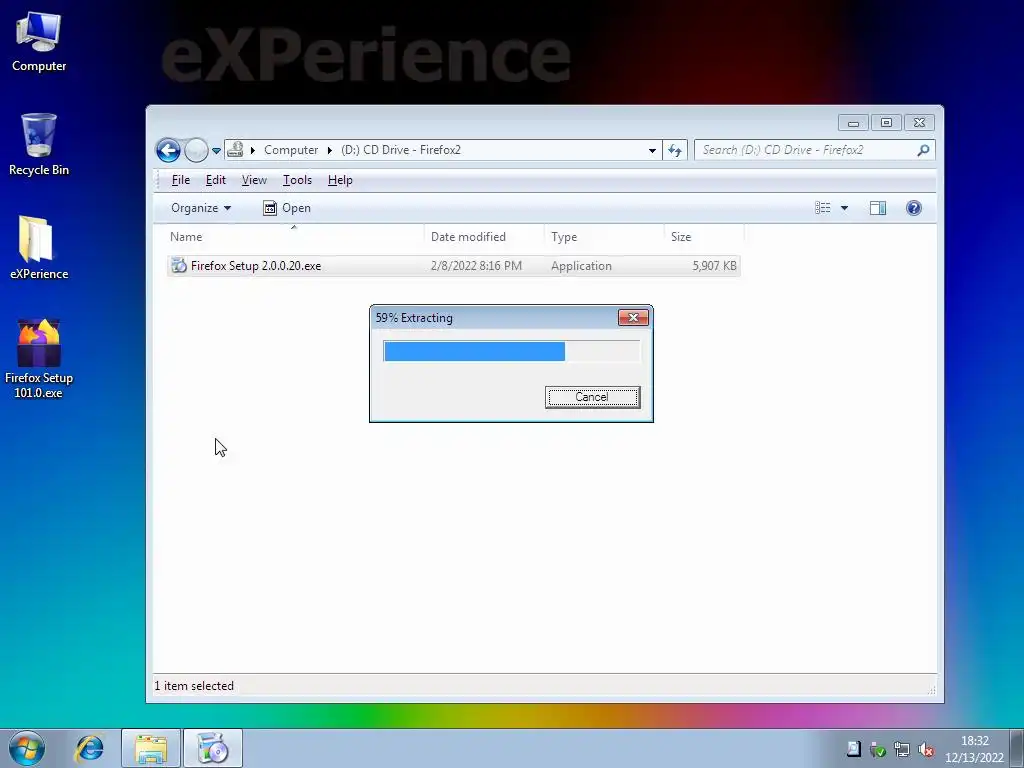This screenshot has width=1024, height=768.
Task: Sort by Size column header
Action: [x=704, y=236]
